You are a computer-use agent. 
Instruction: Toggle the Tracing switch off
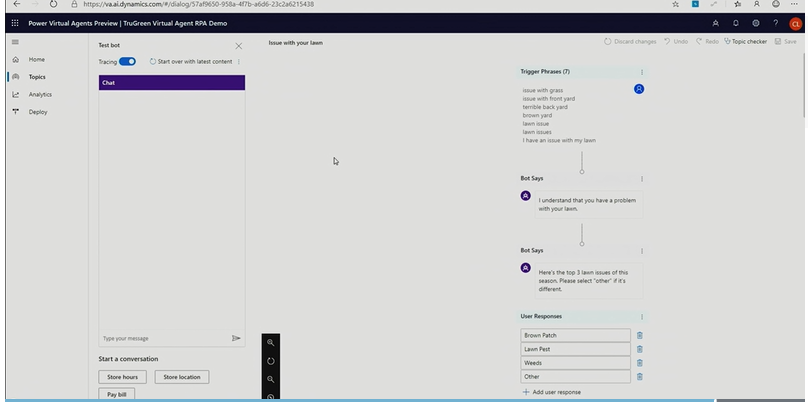click(127, 62)
